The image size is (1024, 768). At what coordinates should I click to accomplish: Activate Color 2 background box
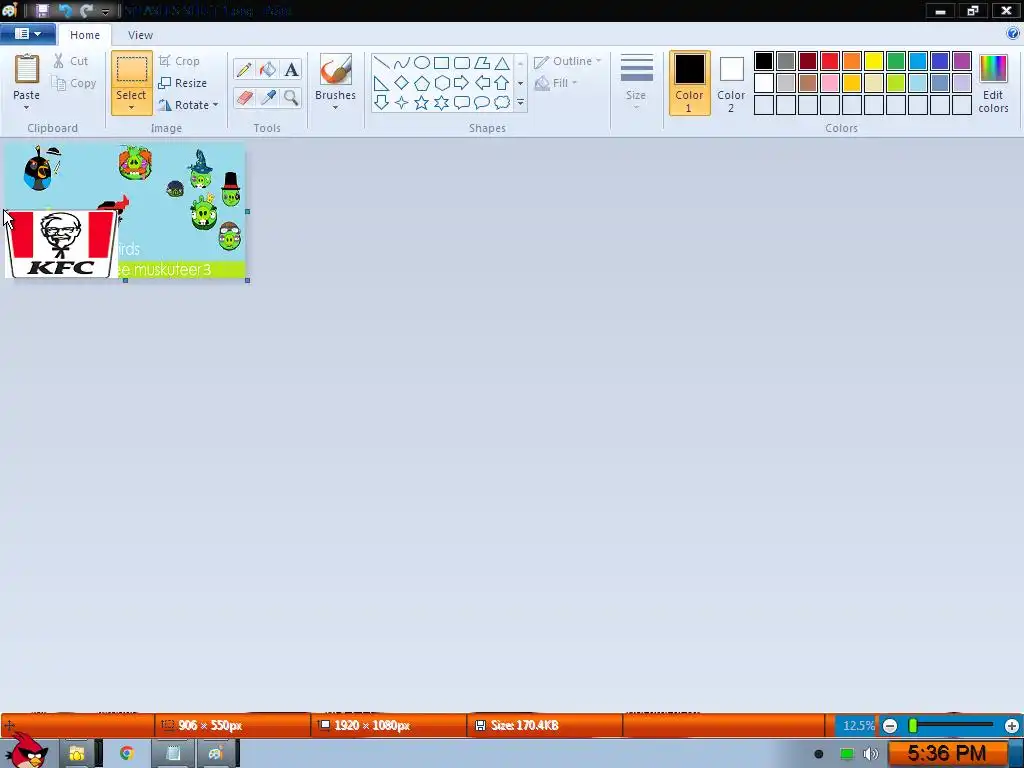pyautogui.click(x=731, y=84)
